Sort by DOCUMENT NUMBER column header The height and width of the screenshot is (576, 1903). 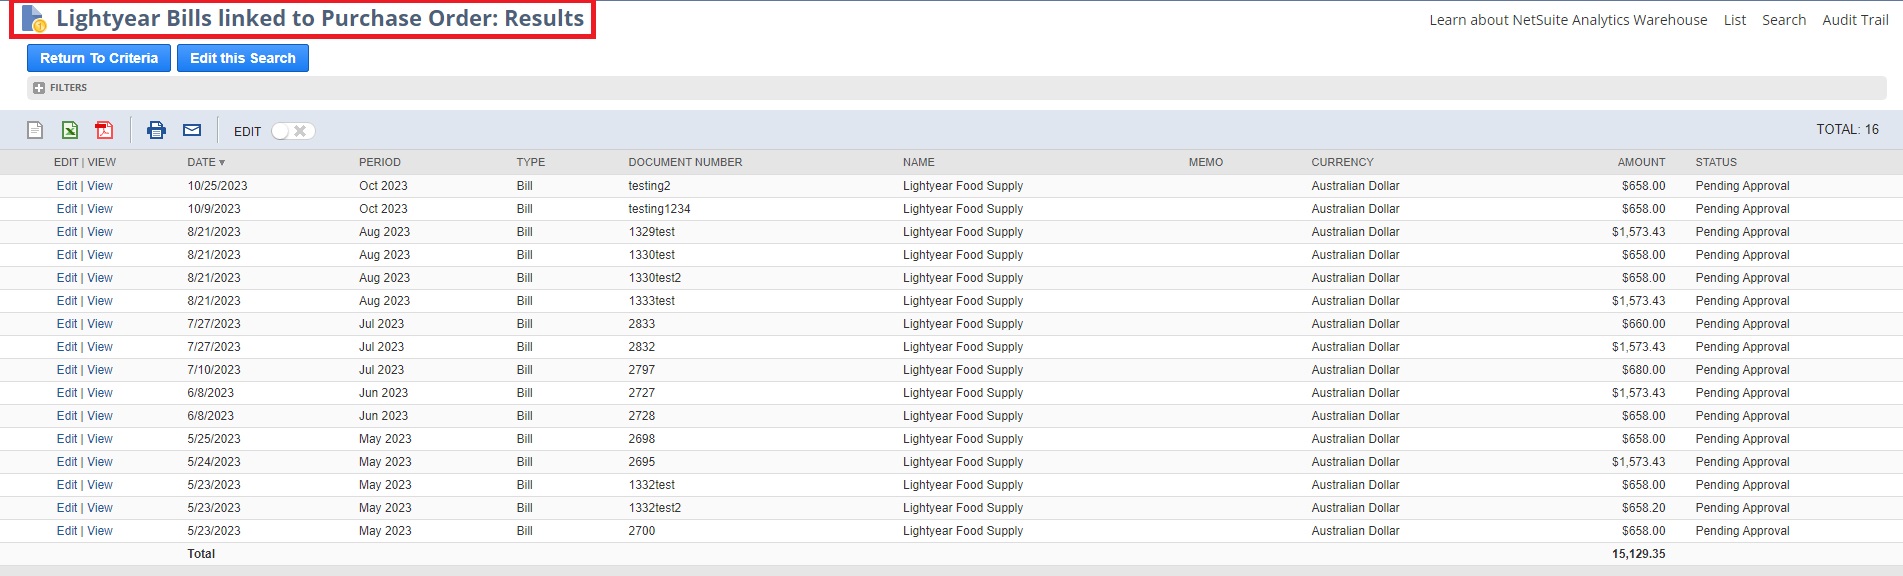pyautogui.click(x=685, y=162)
